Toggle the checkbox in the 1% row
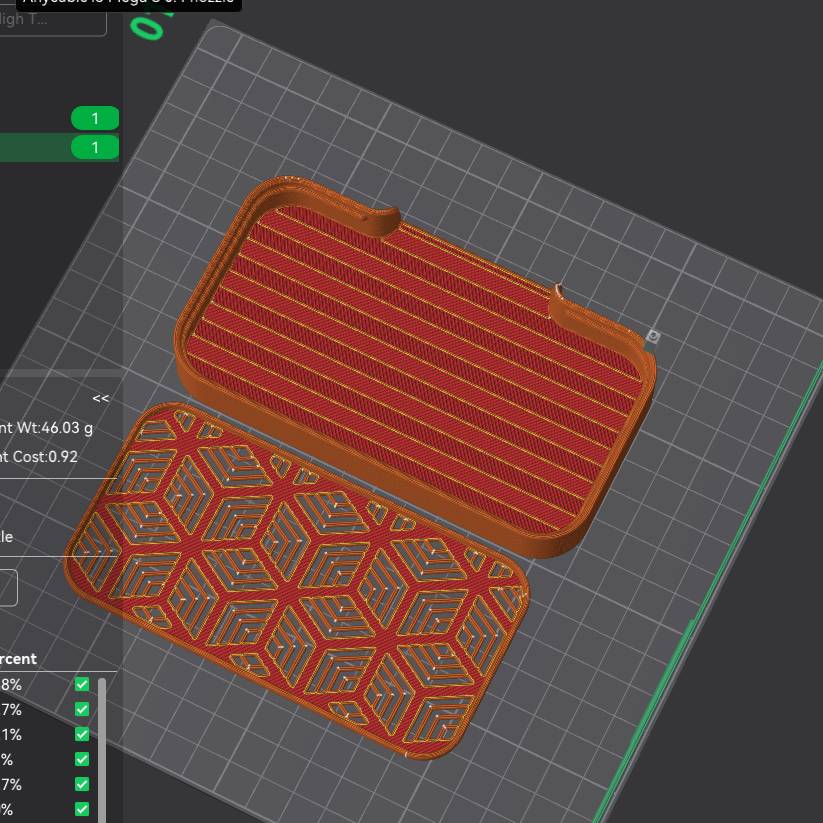823x823 pixels. (82, 734)
